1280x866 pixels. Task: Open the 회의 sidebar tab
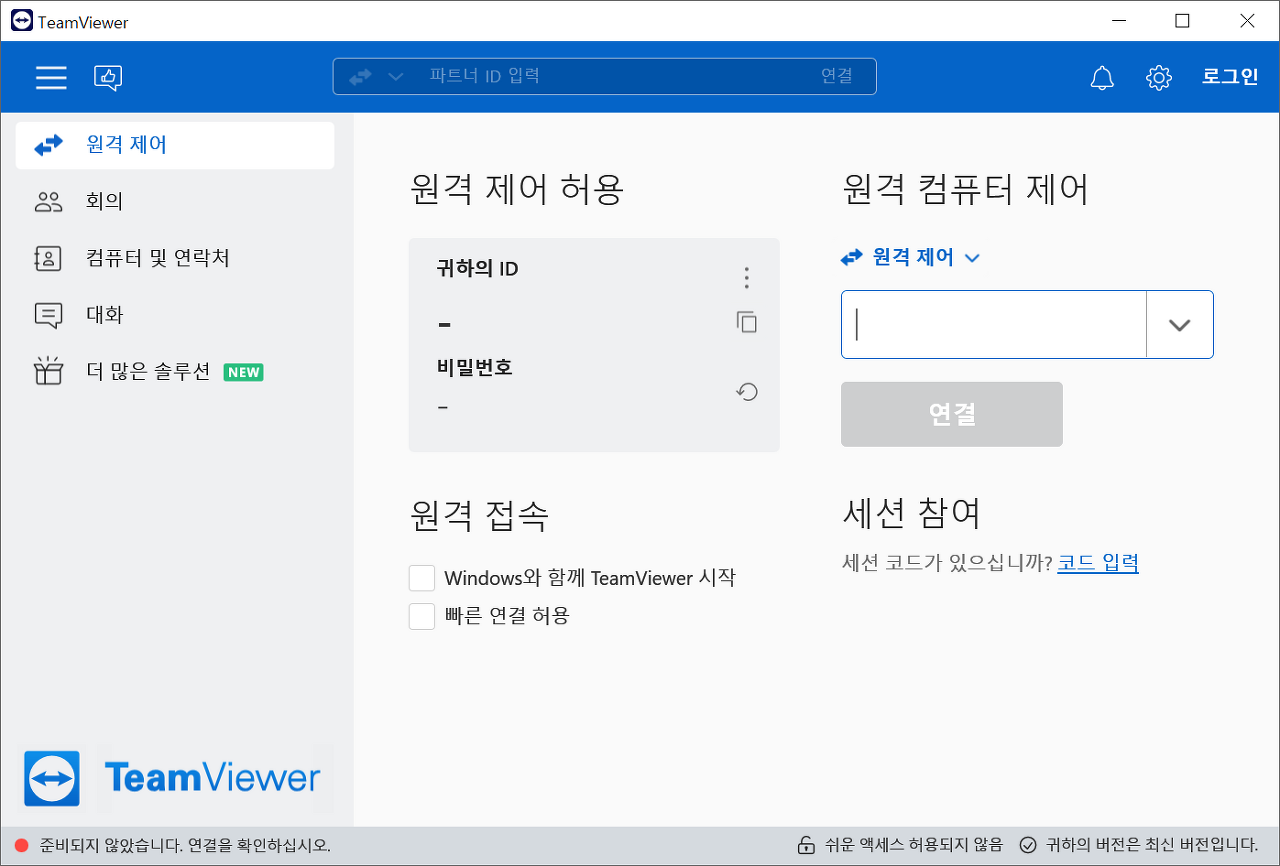175,202
